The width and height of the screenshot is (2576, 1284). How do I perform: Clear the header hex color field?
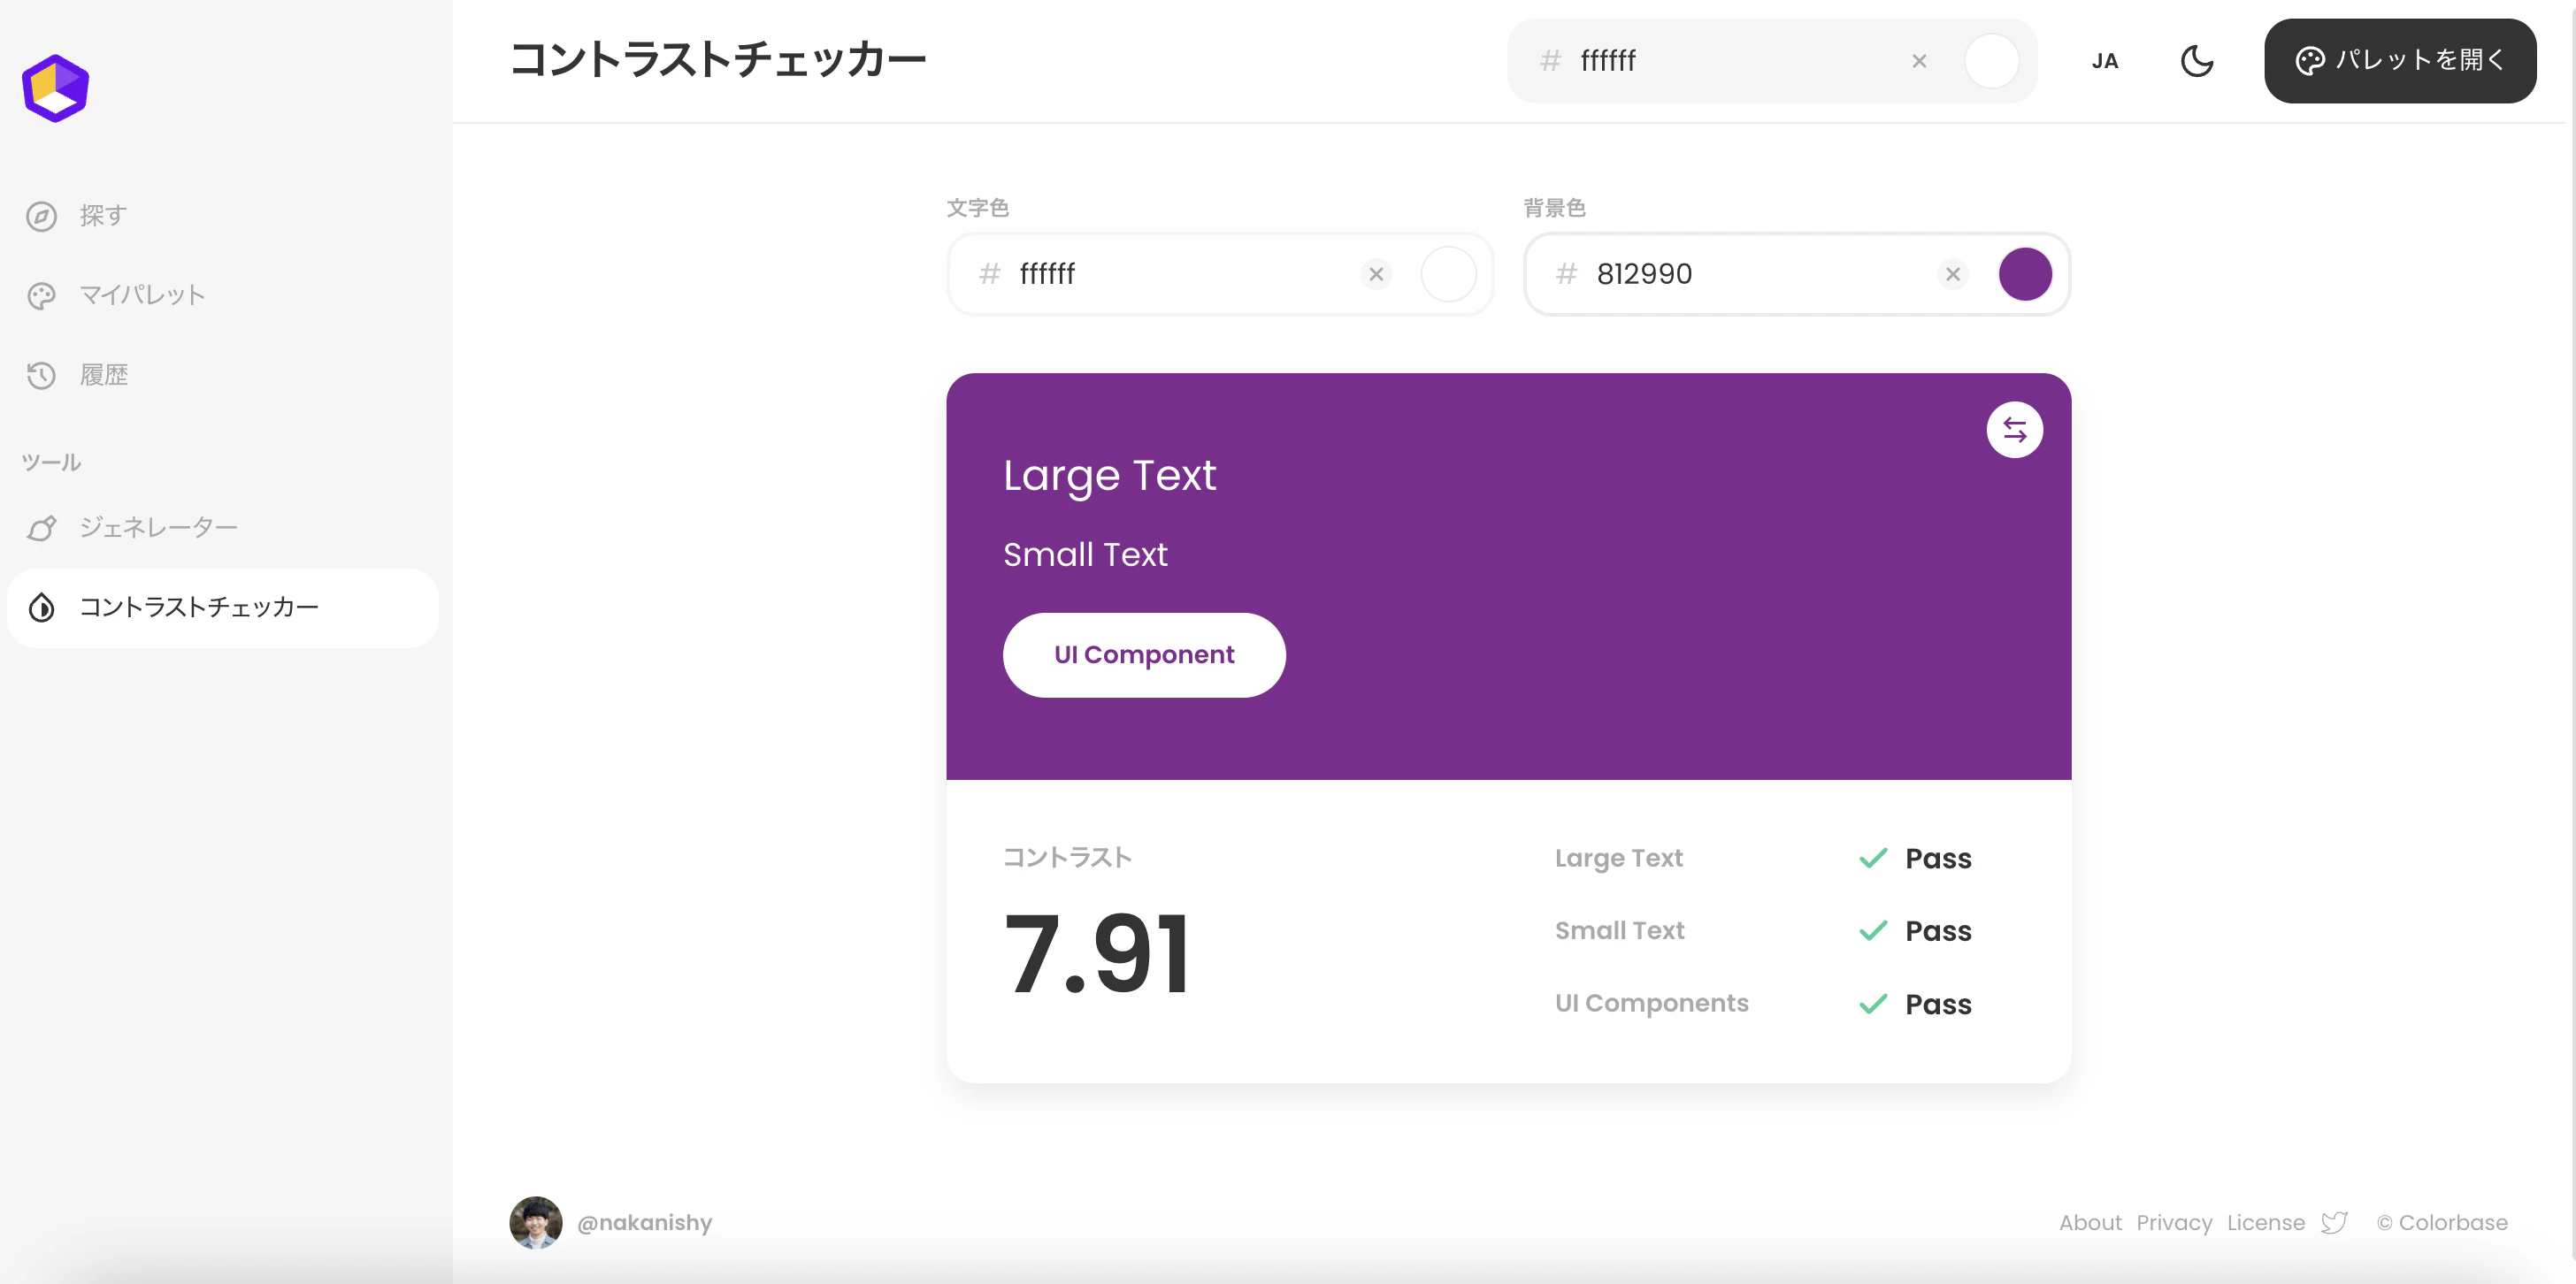coord(1919,61)
